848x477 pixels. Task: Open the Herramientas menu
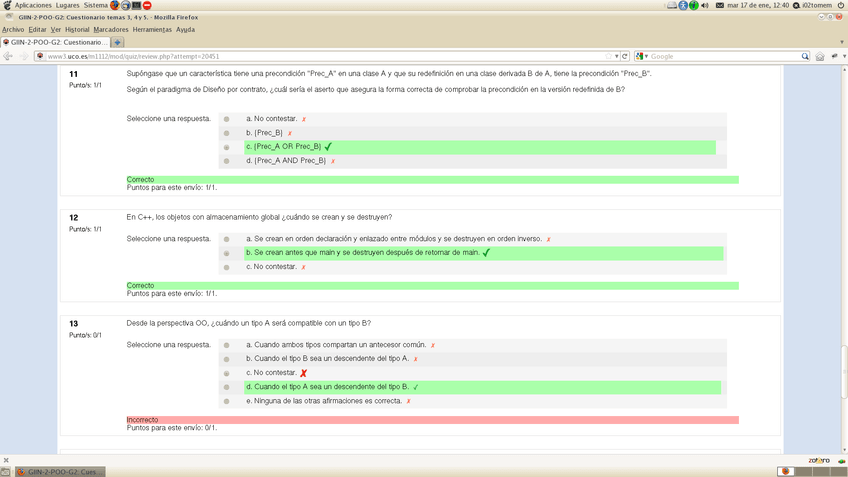coord(152,29)
